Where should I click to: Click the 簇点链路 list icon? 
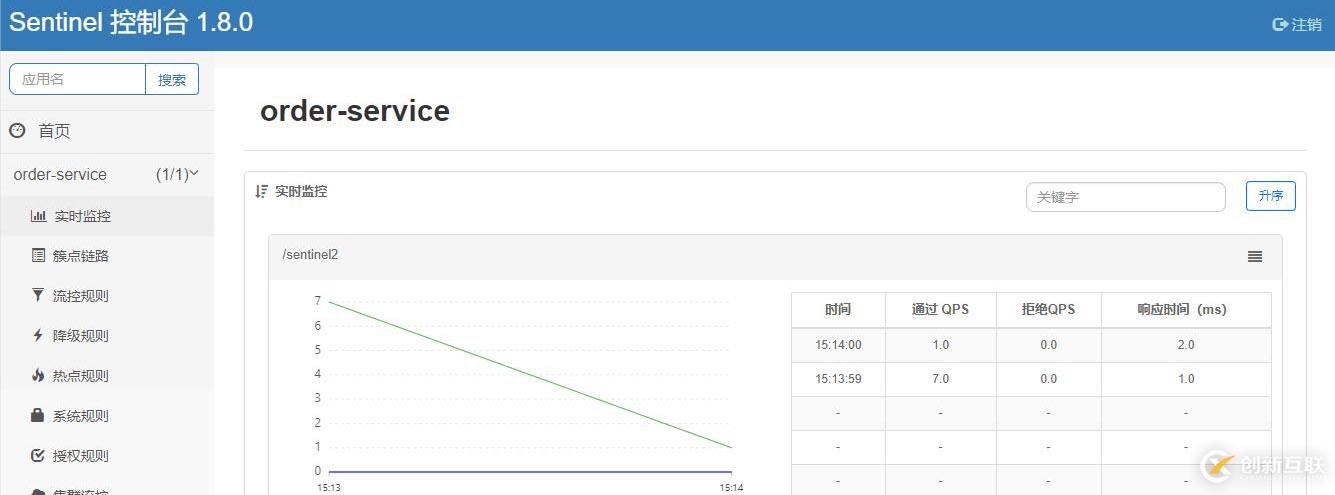[38, 256]
